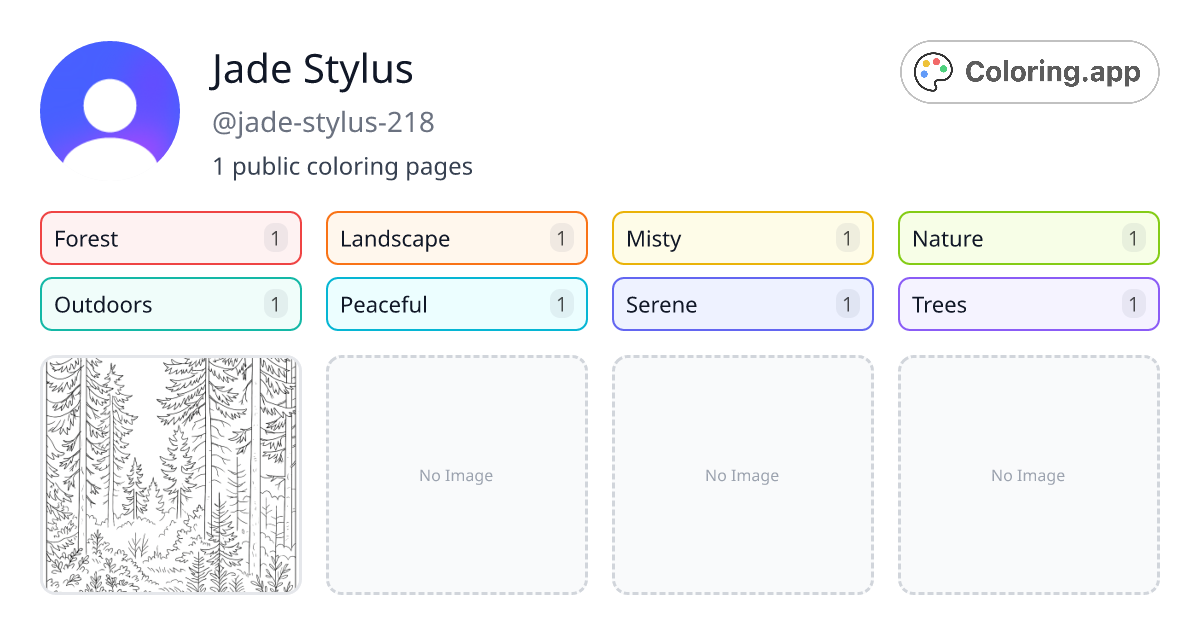Viewport: 1200px width, 630px height.
Task: Click the count badge on Peaceful tag
Action: pos(561,304)
